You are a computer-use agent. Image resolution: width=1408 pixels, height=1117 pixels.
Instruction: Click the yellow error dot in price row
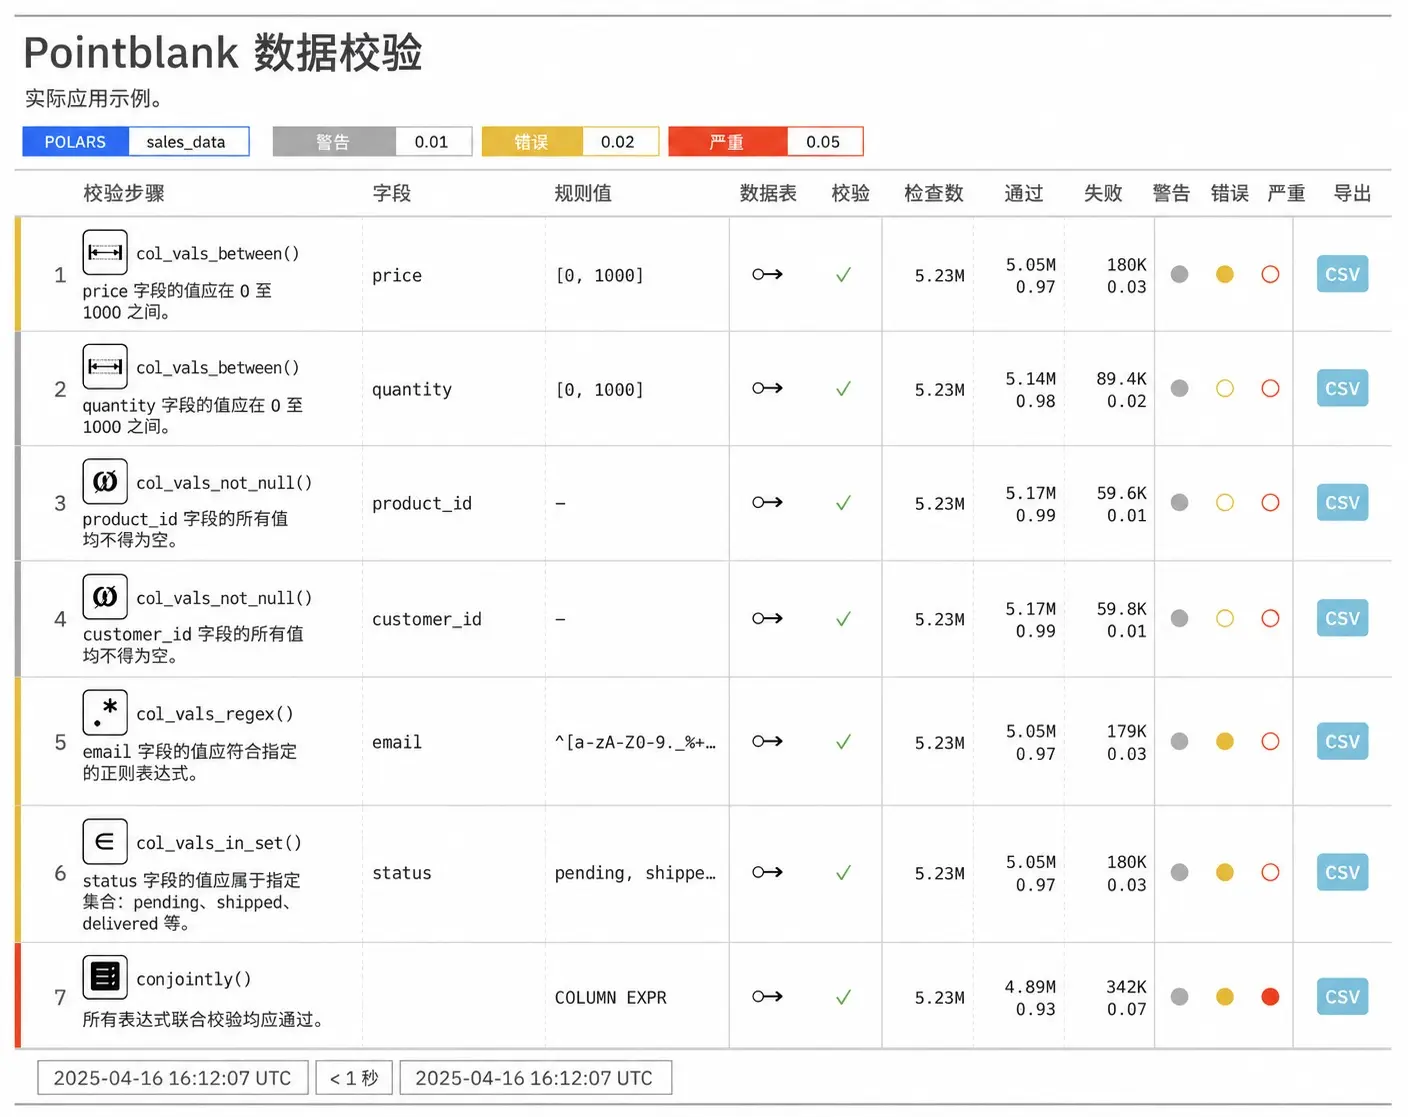tap(1225, 274)
